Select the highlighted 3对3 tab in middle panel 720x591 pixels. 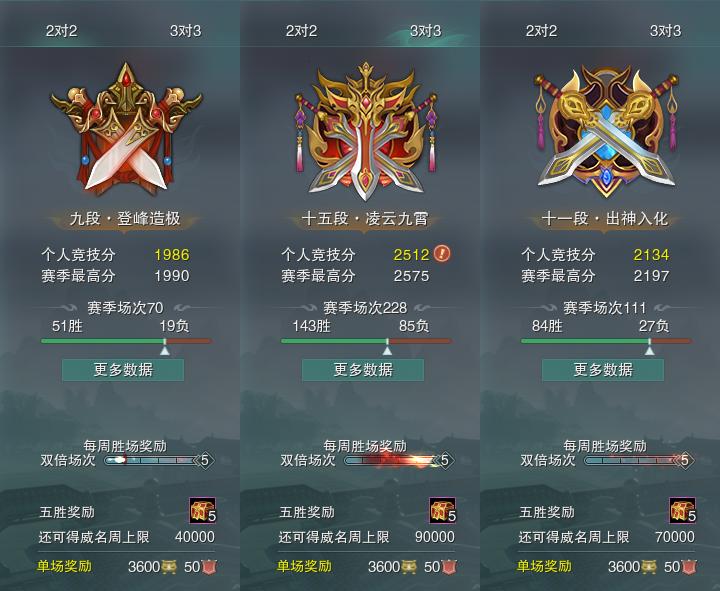pos(425,31)
